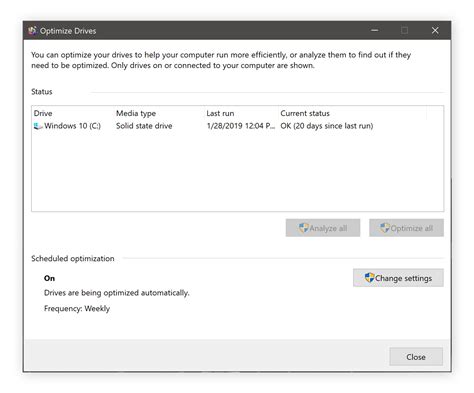Click the 'Status' section label
This screenshot has width=474, height=393.
42,92
